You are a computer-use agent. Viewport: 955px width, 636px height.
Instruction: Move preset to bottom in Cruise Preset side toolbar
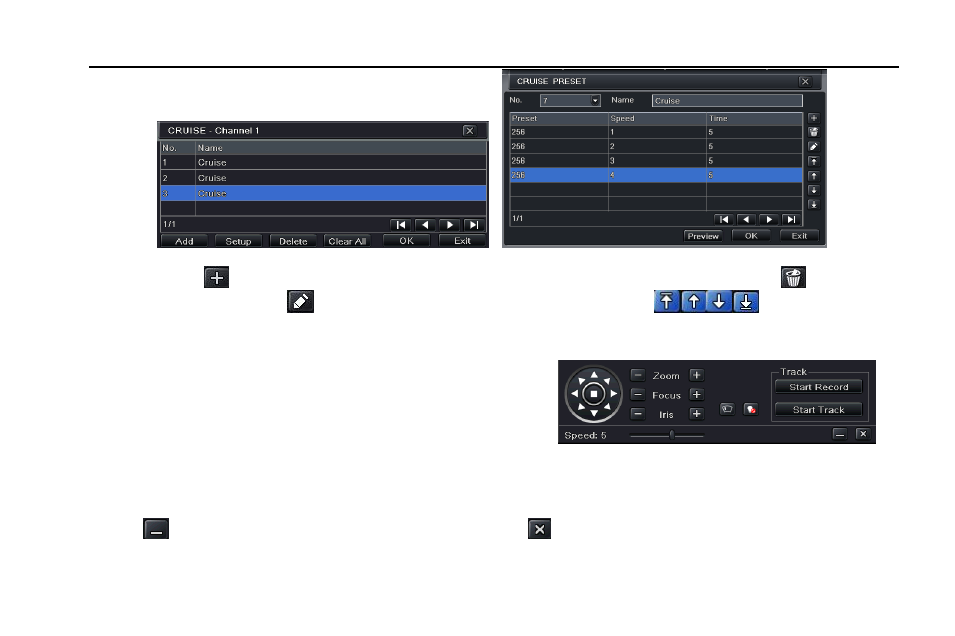point(814,205)
